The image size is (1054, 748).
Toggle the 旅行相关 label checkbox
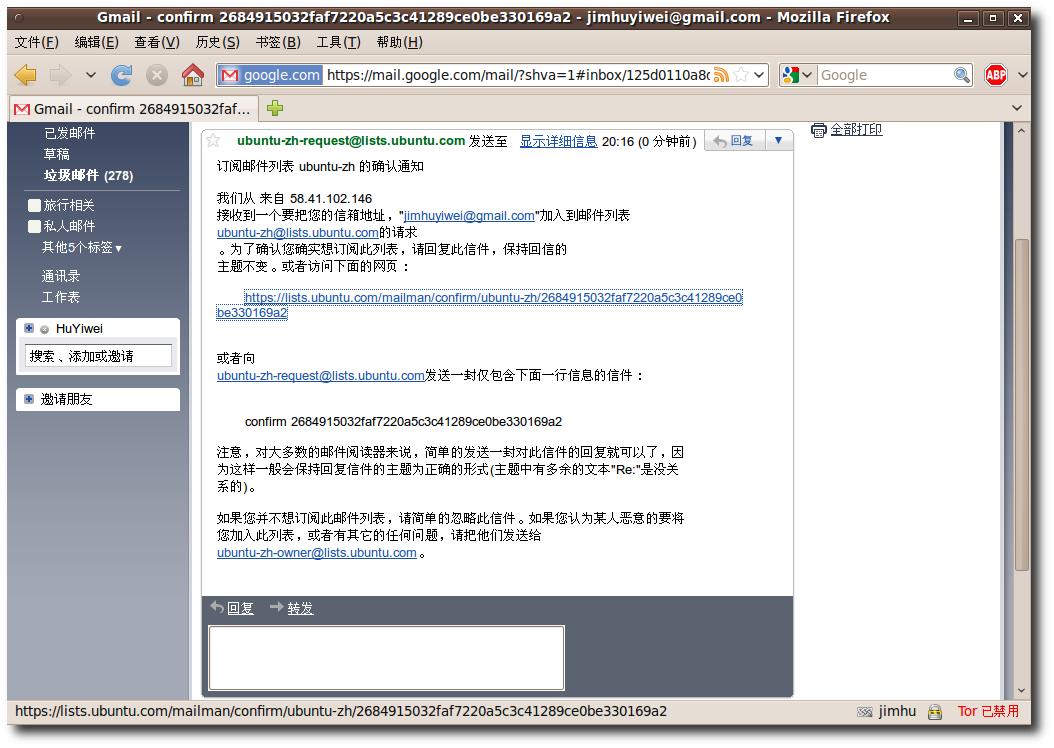[x=34, y=205]
